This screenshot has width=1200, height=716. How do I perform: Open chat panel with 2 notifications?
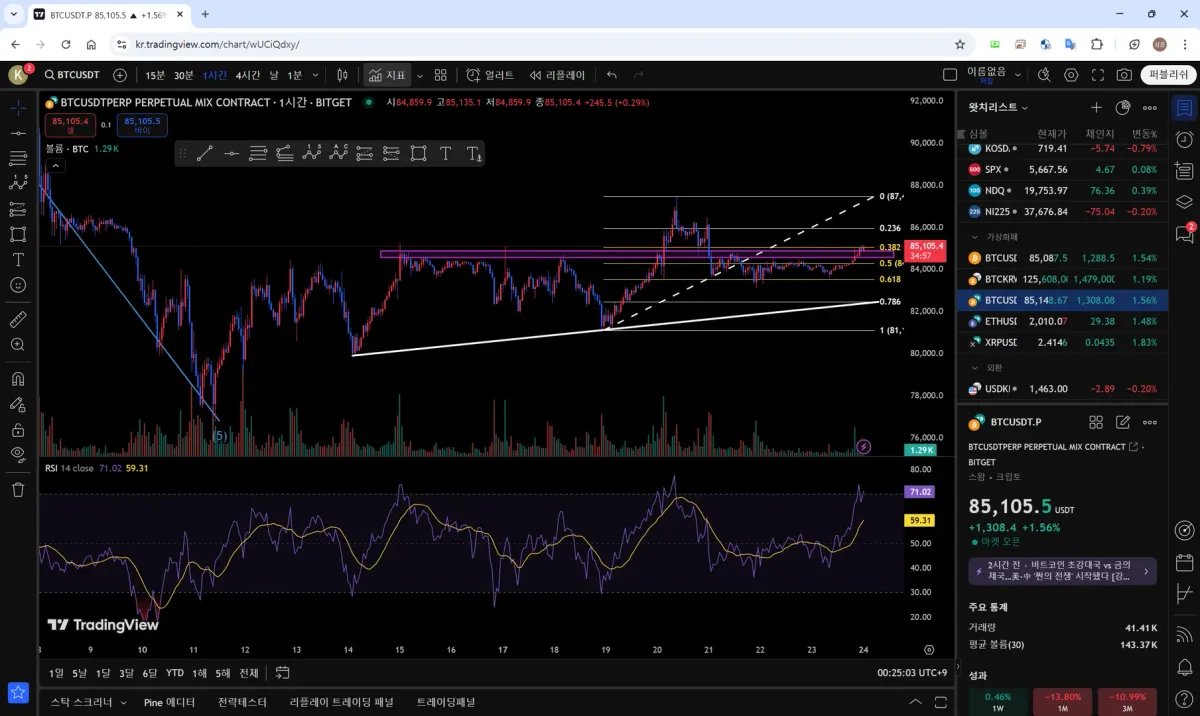tap(1184, 234)
